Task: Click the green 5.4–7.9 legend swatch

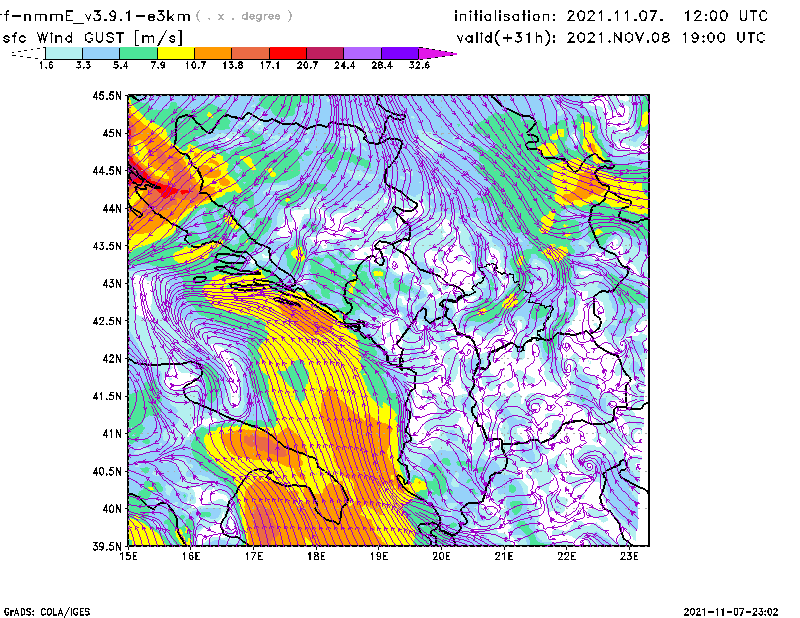Action: coord(138,53)
